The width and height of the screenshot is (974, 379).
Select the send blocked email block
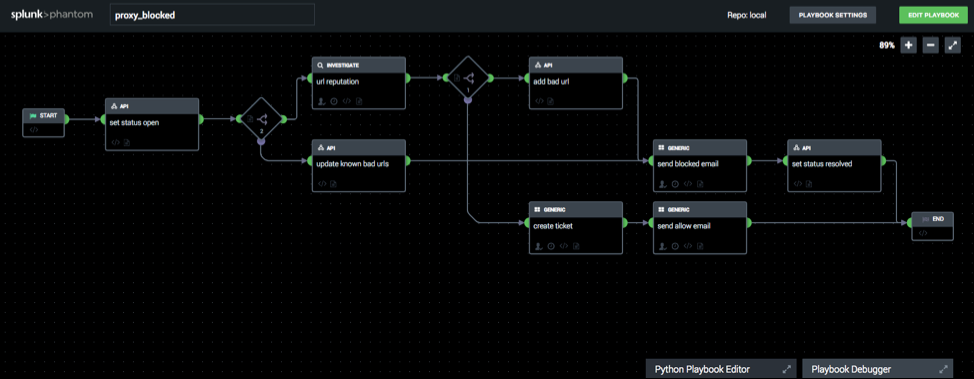699,165
